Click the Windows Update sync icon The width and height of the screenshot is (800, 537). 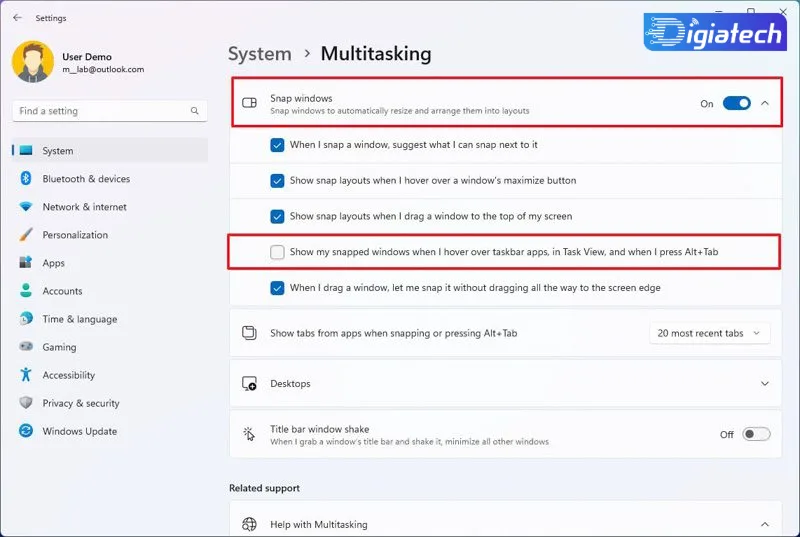[26, 431]
